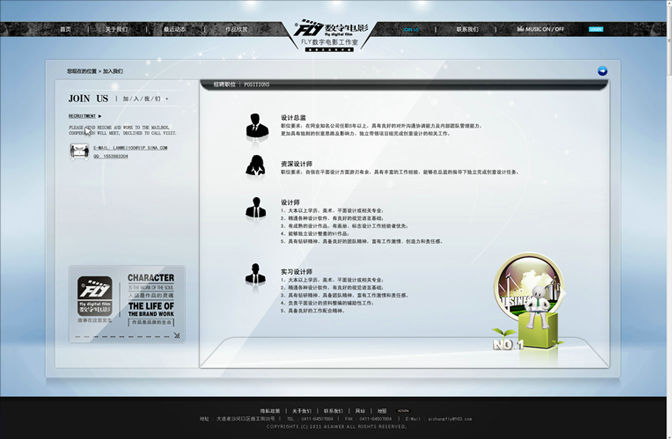Click the 实习设计师 person icon
Viewport: 672px width, 439px height.
(x=256, y=273)
